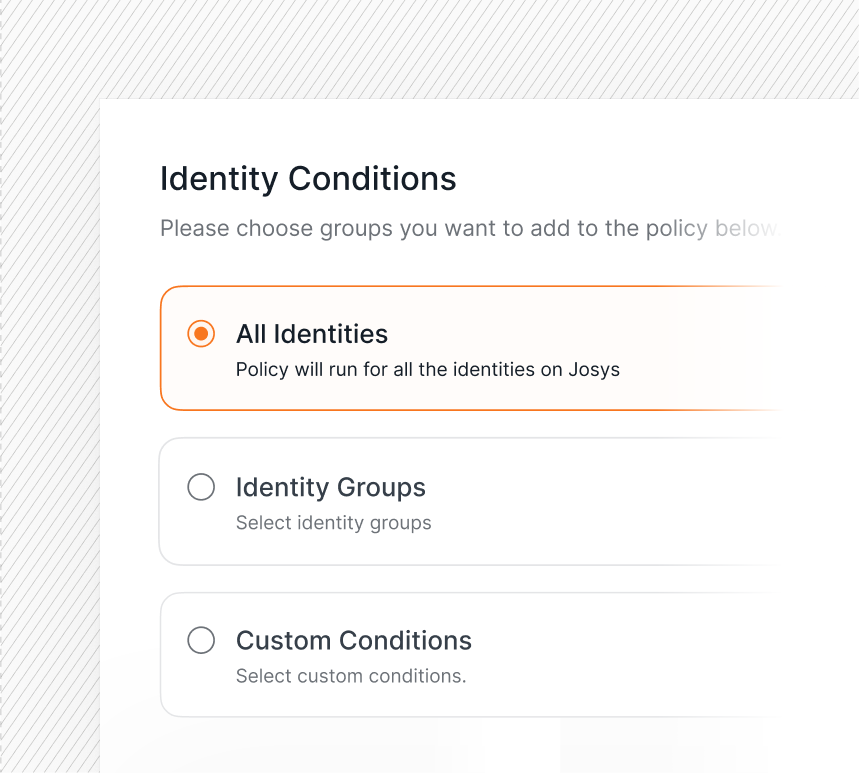Click the "Select custom conditions." description
The image size is (859, 773).
351,676
